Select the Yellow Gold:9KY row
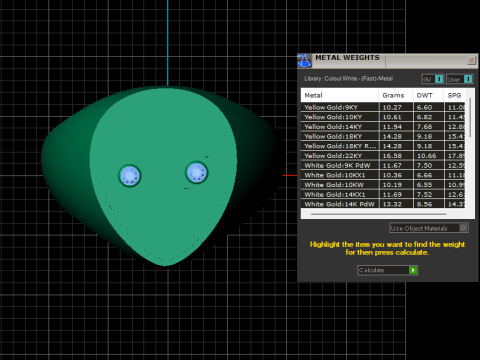 coord(383,107)
